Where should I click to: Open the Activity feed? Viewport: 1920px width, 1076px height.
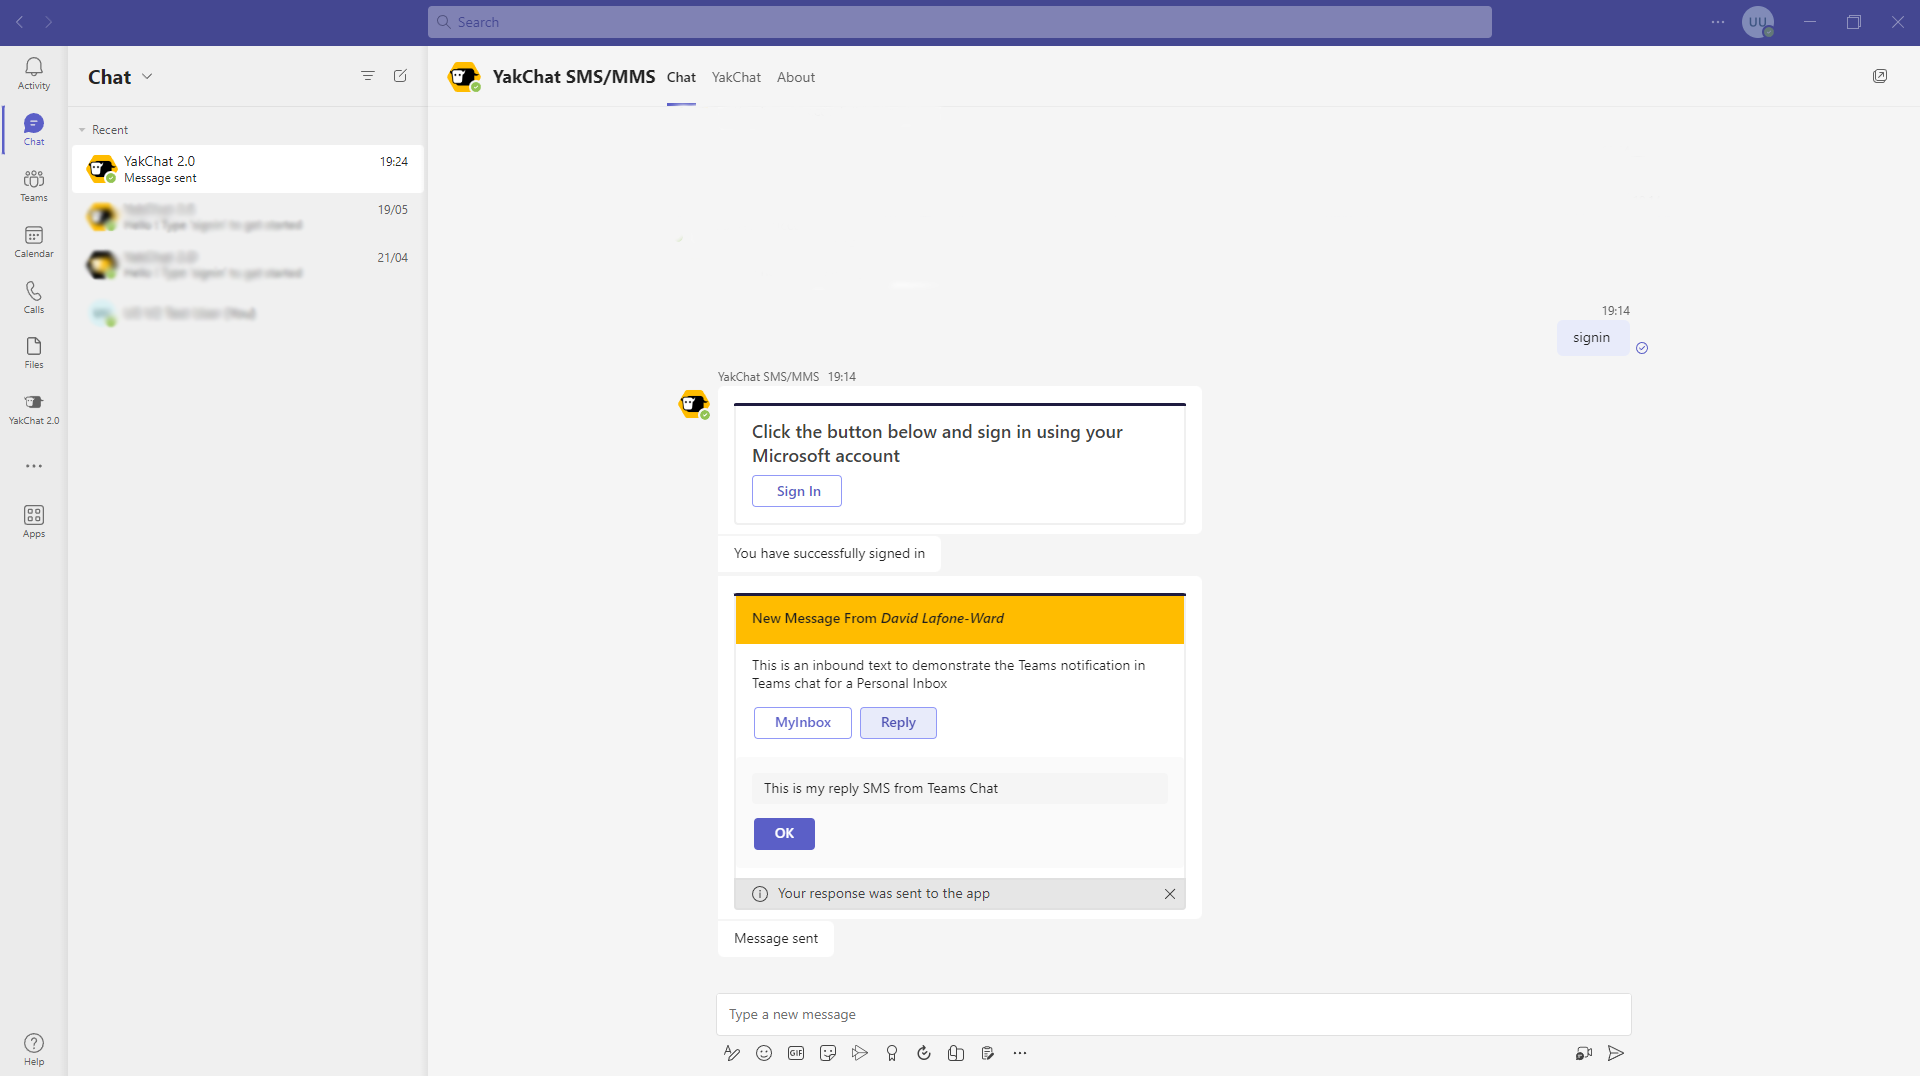pyautogui.click(x=34, y=73)
